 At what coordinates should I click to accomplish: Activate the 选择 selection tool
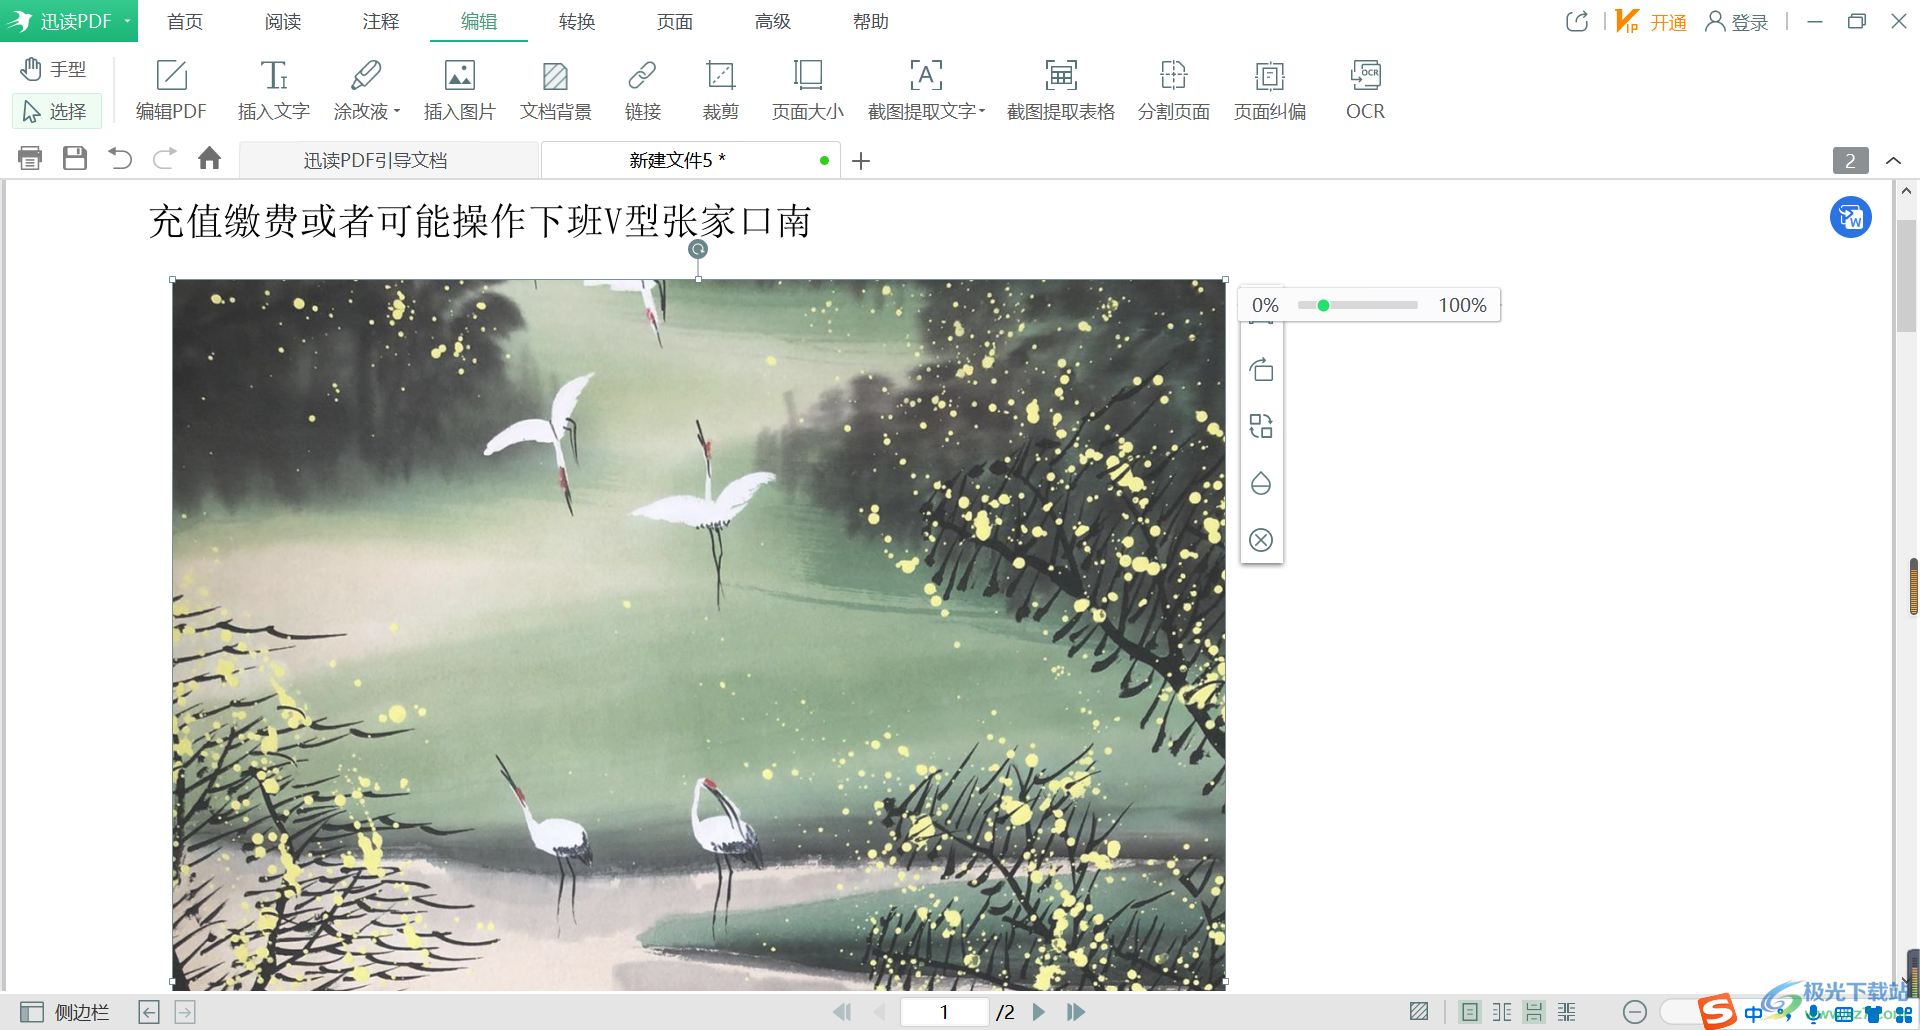[x=56, y=111]
